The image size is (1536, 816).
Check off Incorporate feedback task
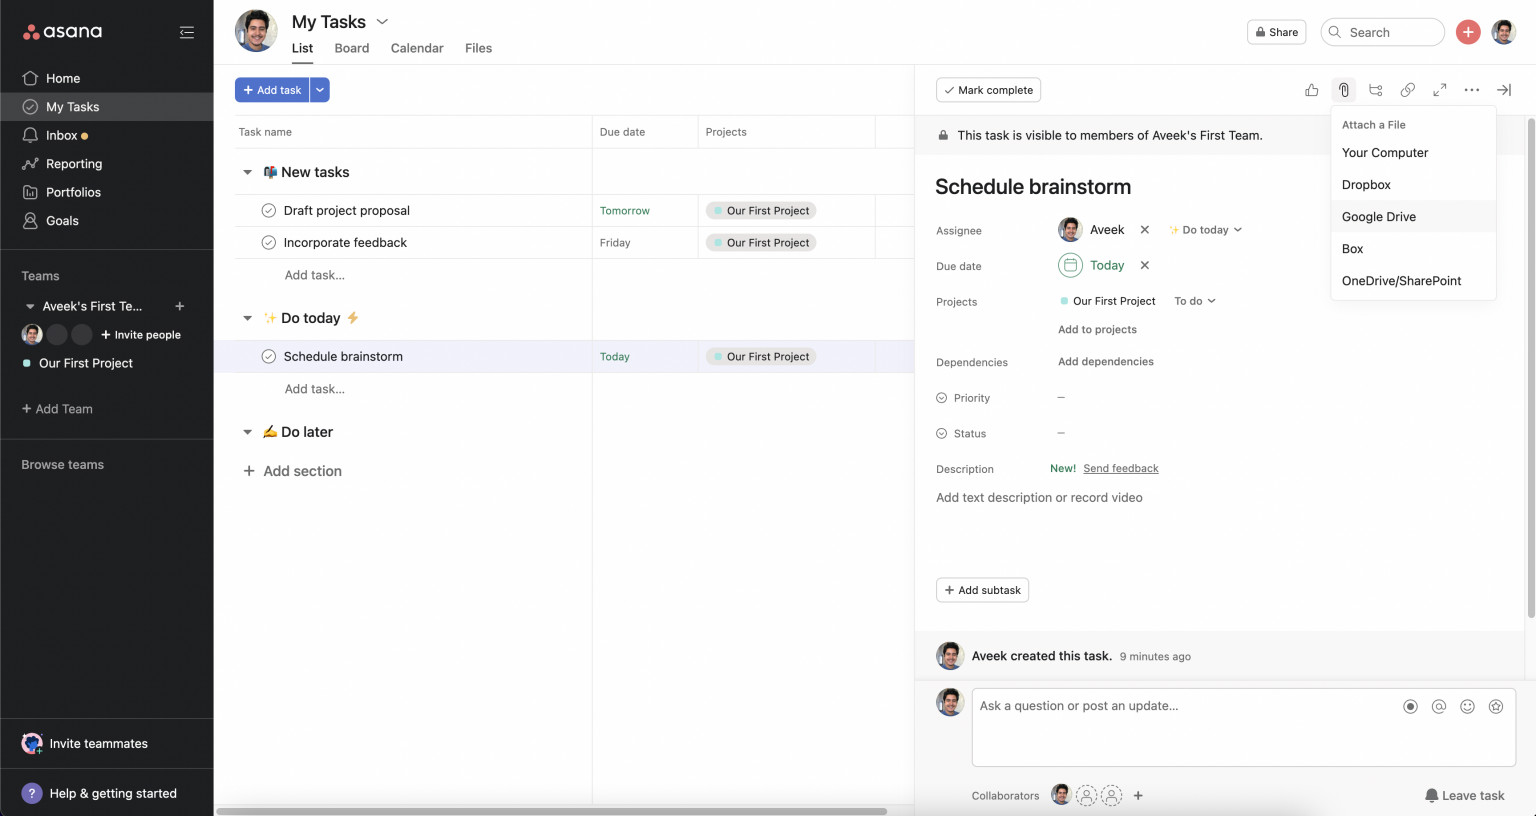[x=268, y=243]
